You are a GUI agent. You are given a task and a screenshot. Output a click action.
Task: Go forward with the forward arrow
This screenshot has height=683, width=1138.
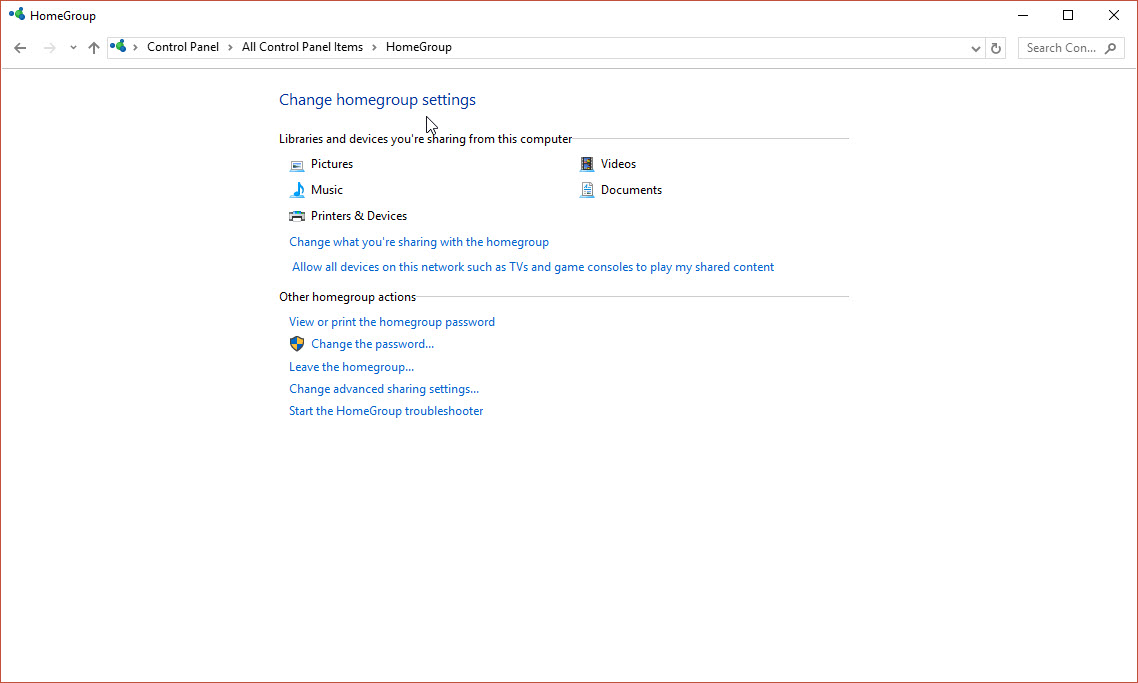coord(49,48)
